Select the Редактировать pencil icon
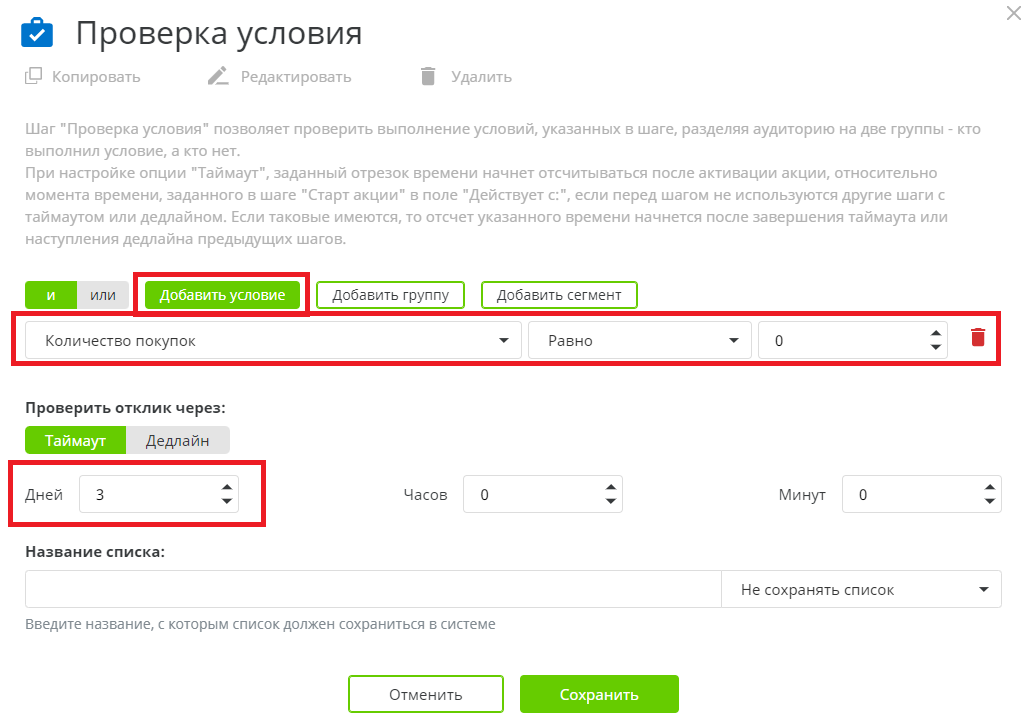 (x=217, y=75)
